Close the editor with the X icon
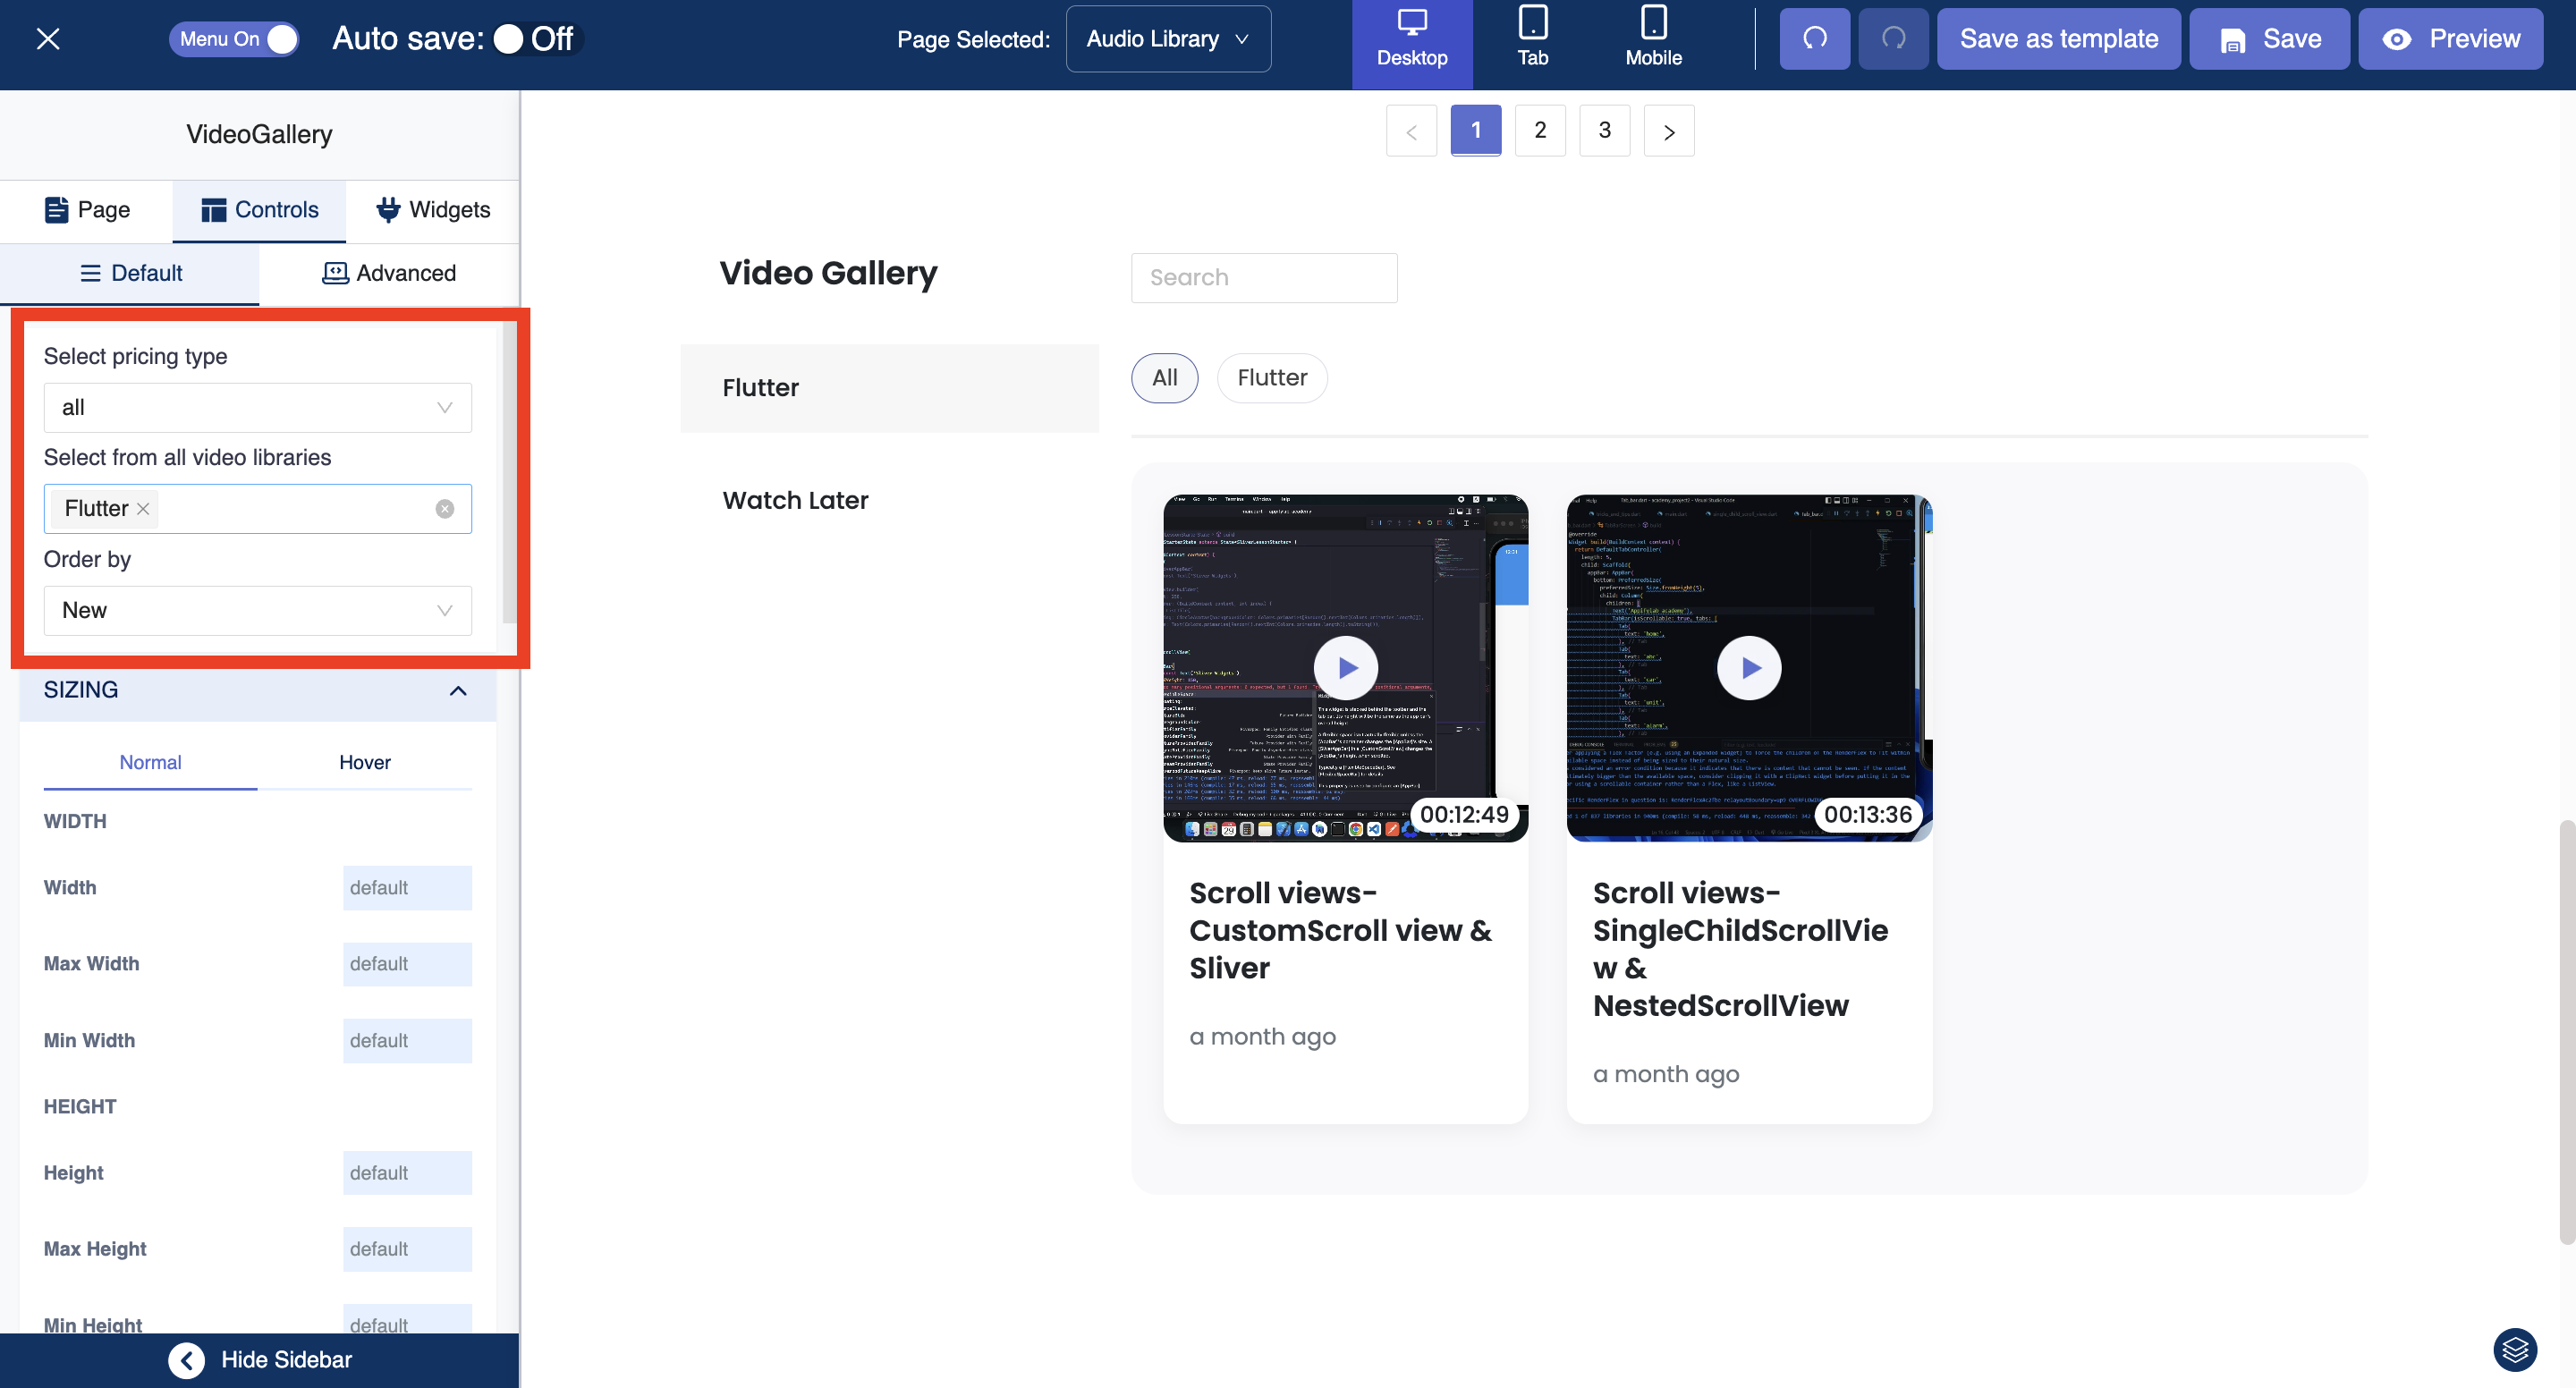This screenshot has height=1388, width=2576. click(48, 39)
